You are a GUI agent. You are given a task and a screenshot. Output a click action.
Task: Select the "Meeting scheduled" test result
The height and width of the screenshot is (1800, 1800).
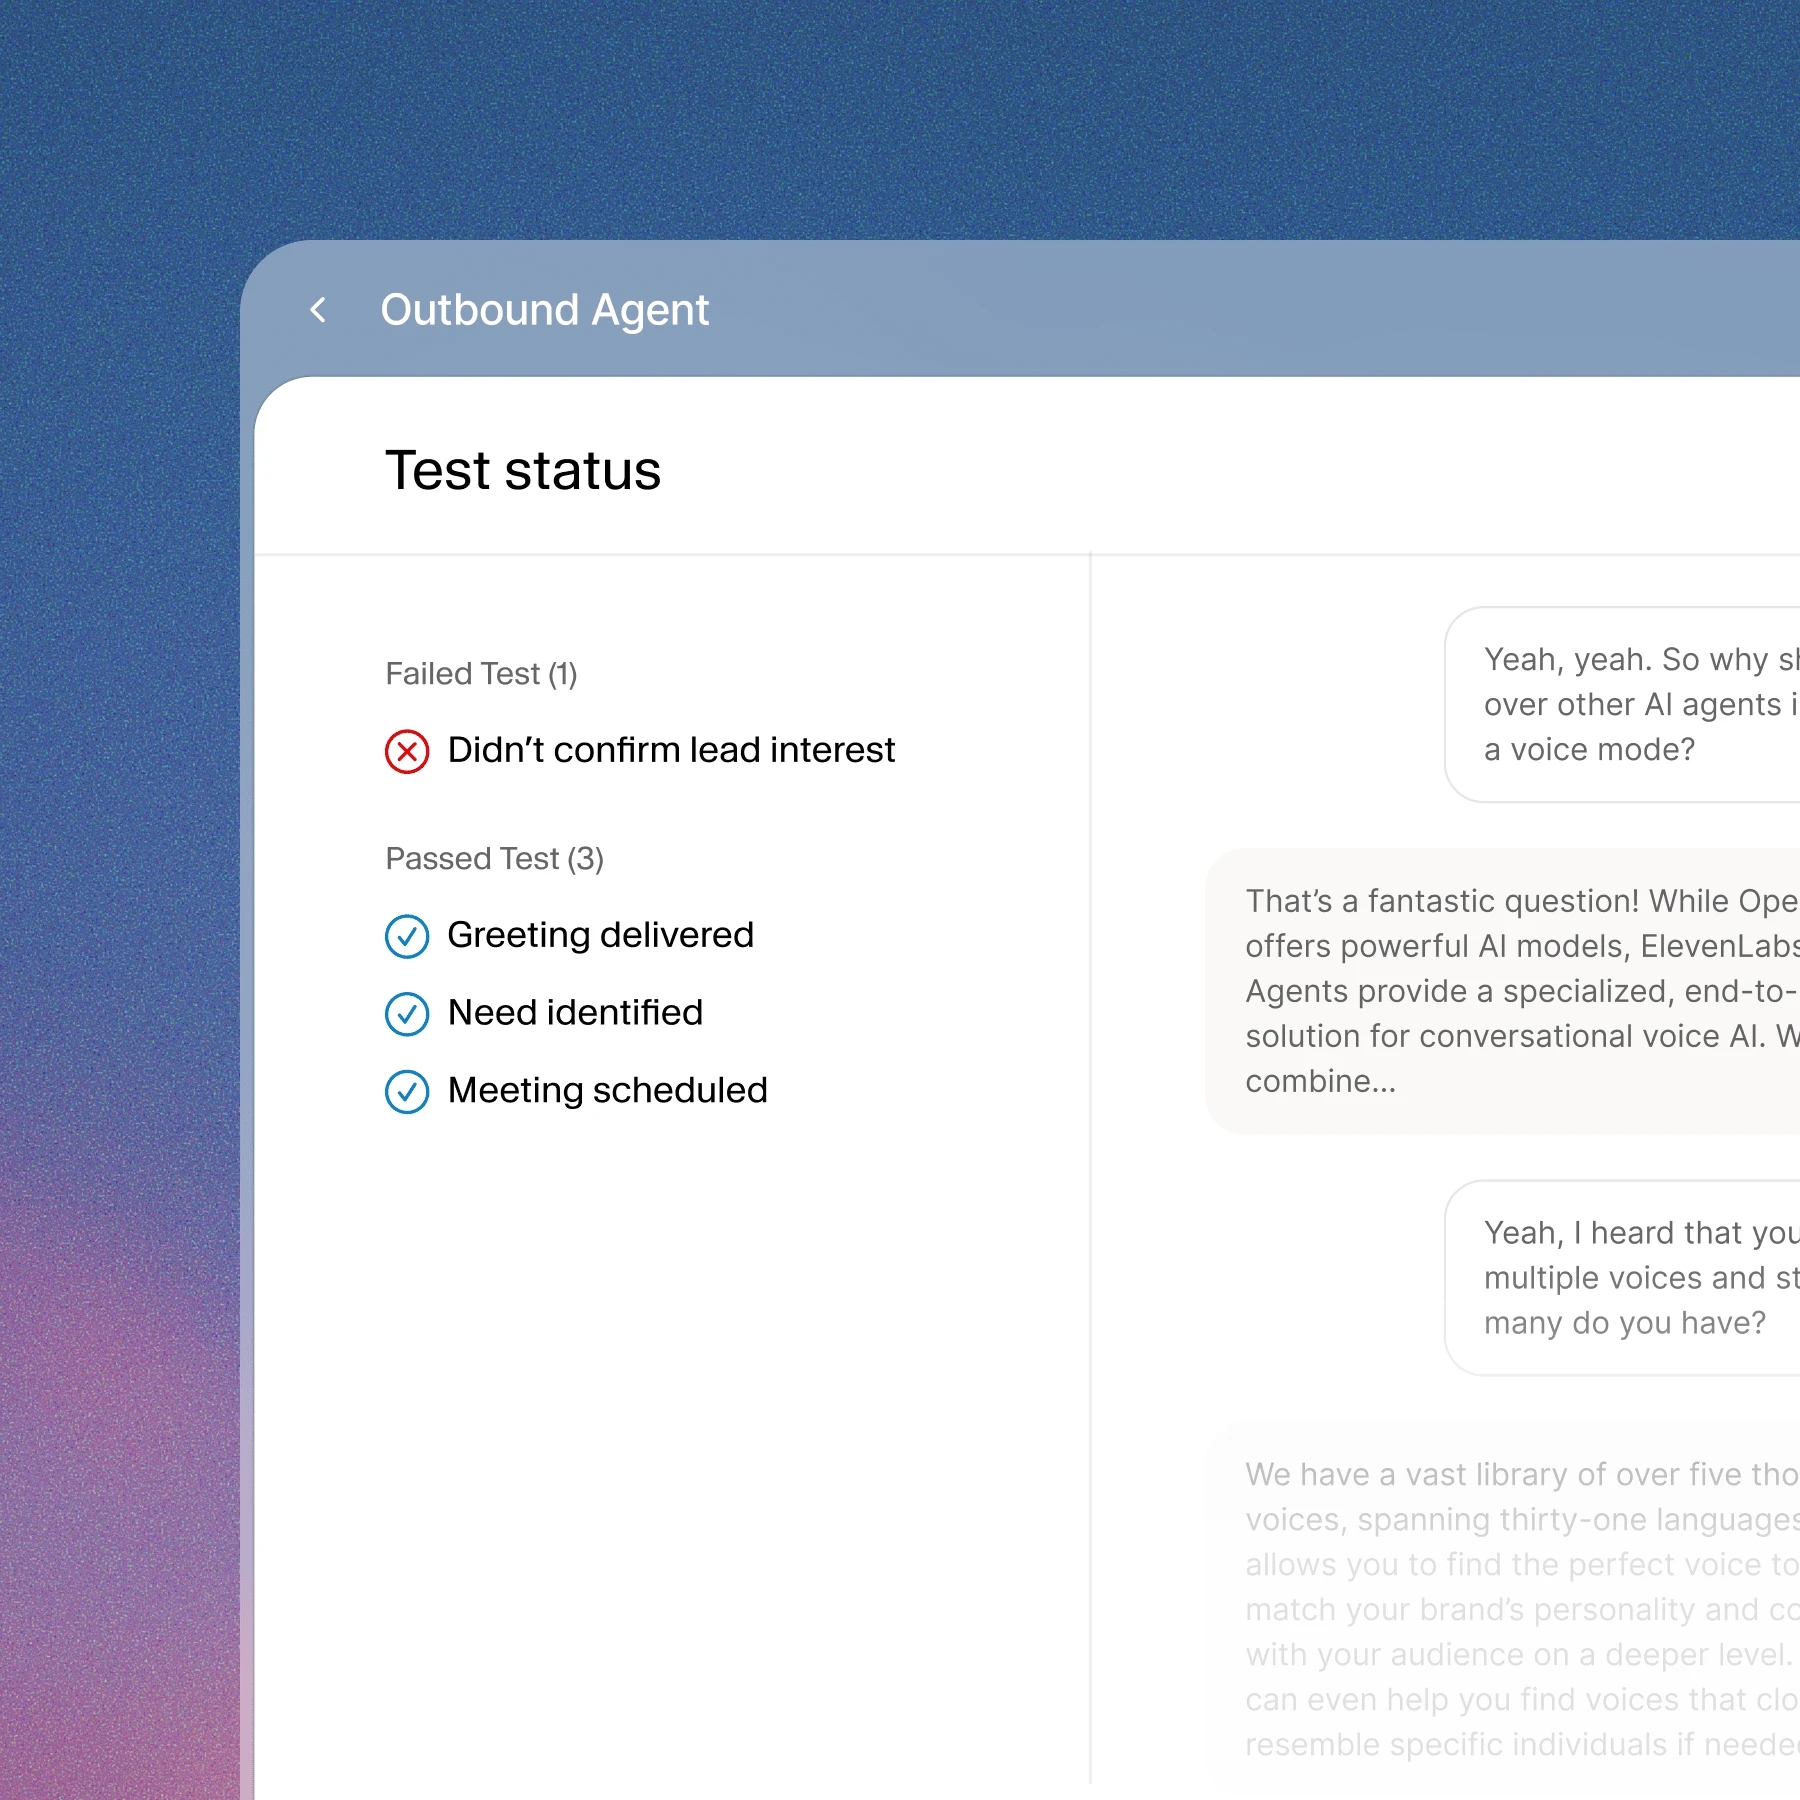coord(607,1090)
